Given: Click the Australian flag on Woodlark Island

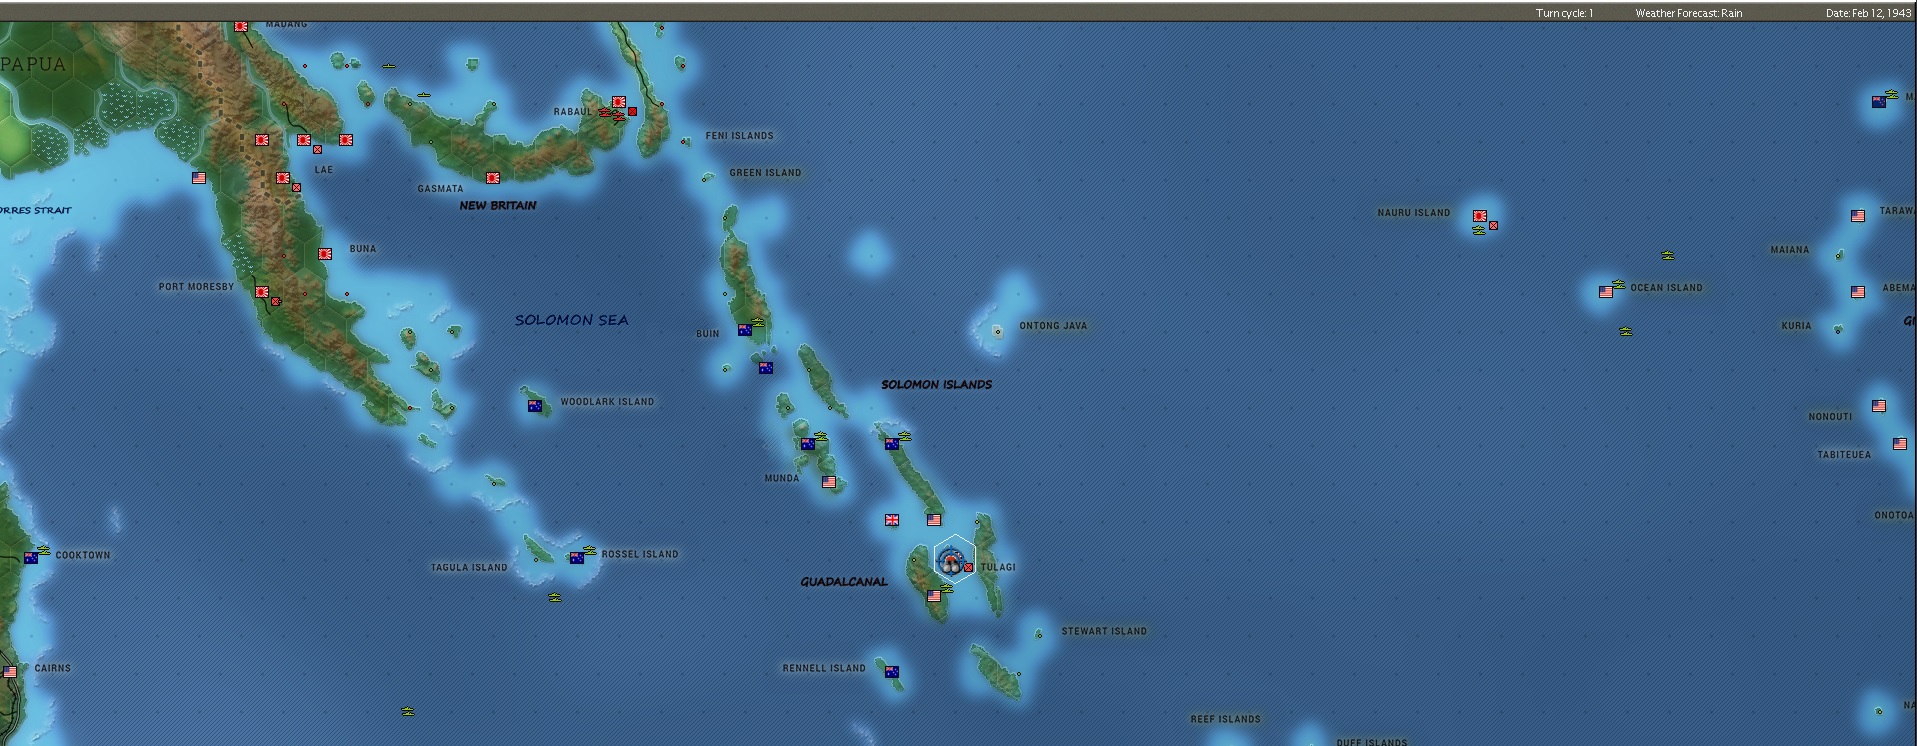Looking at the screenshot, I should [535, 406].
